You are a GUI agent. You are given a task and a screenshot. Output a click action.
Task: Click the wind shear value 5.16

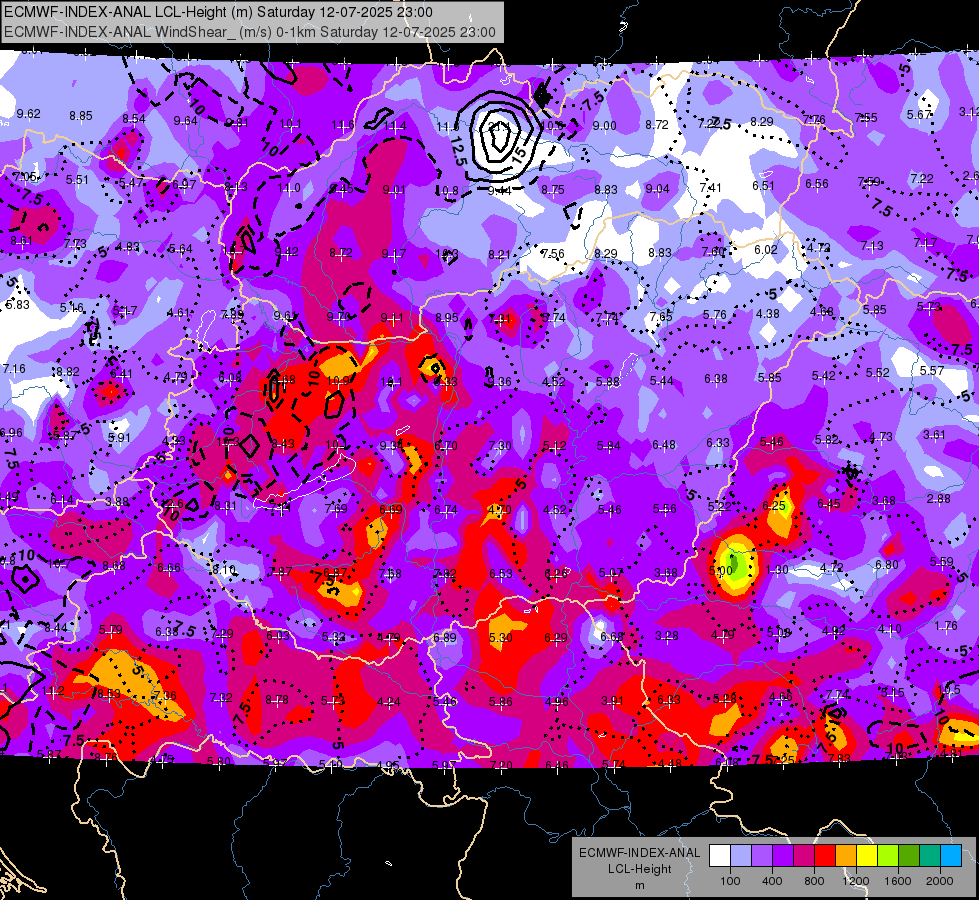[x=72, y=308]
